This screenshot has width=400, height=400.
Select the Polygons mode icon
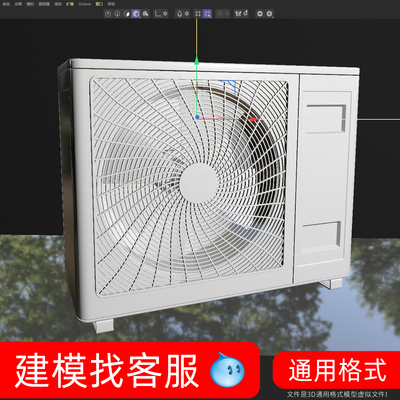pos(127,14)
